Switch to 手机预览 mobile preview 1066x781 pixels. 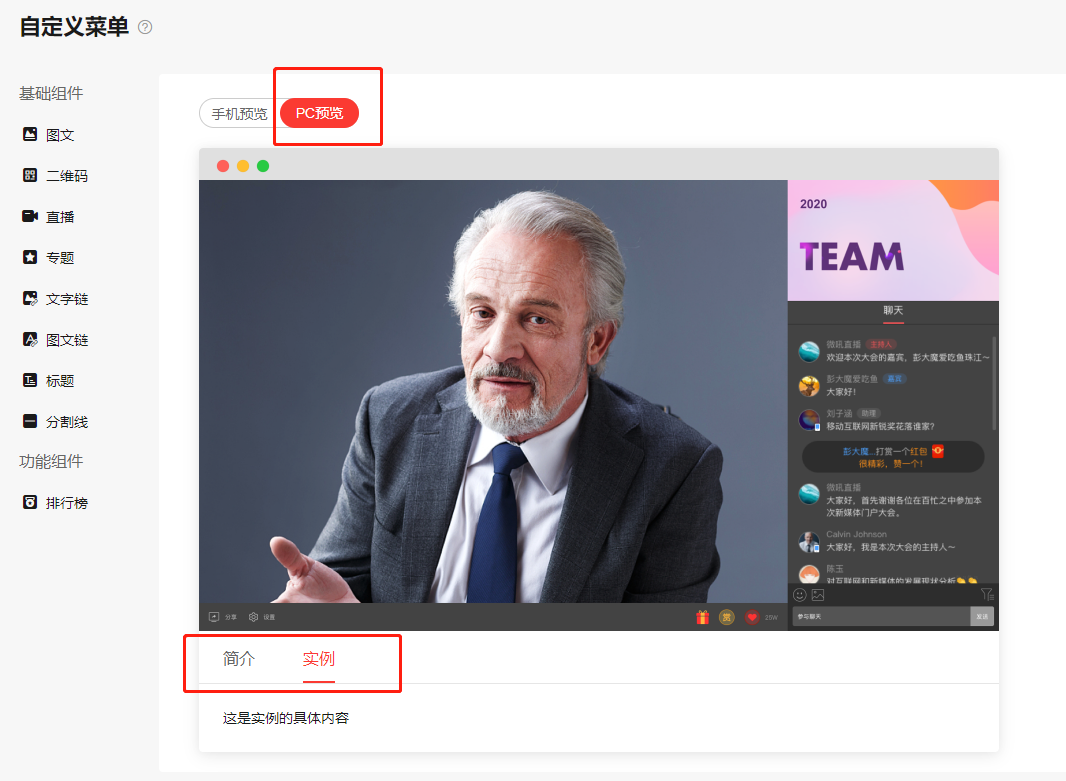click(239, 114)
